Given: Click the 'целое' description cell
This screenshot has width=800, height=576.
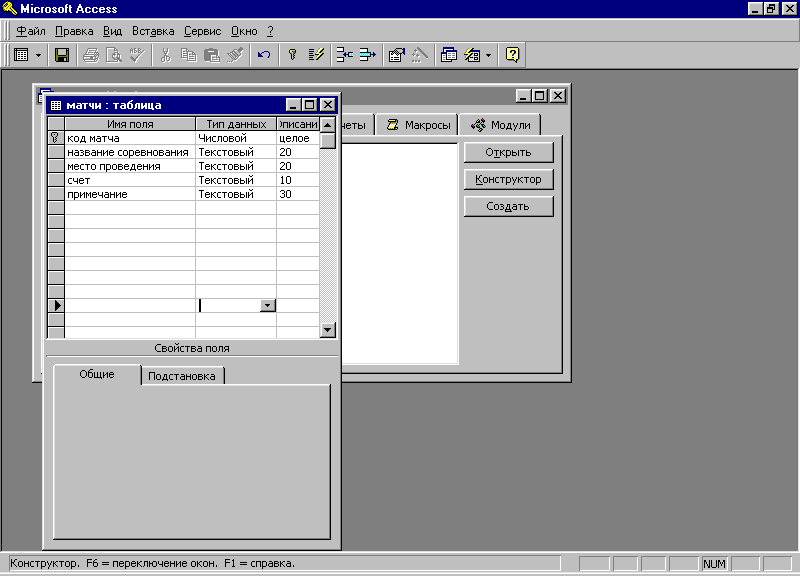Looking at the screenshot, I should (298, 138).
